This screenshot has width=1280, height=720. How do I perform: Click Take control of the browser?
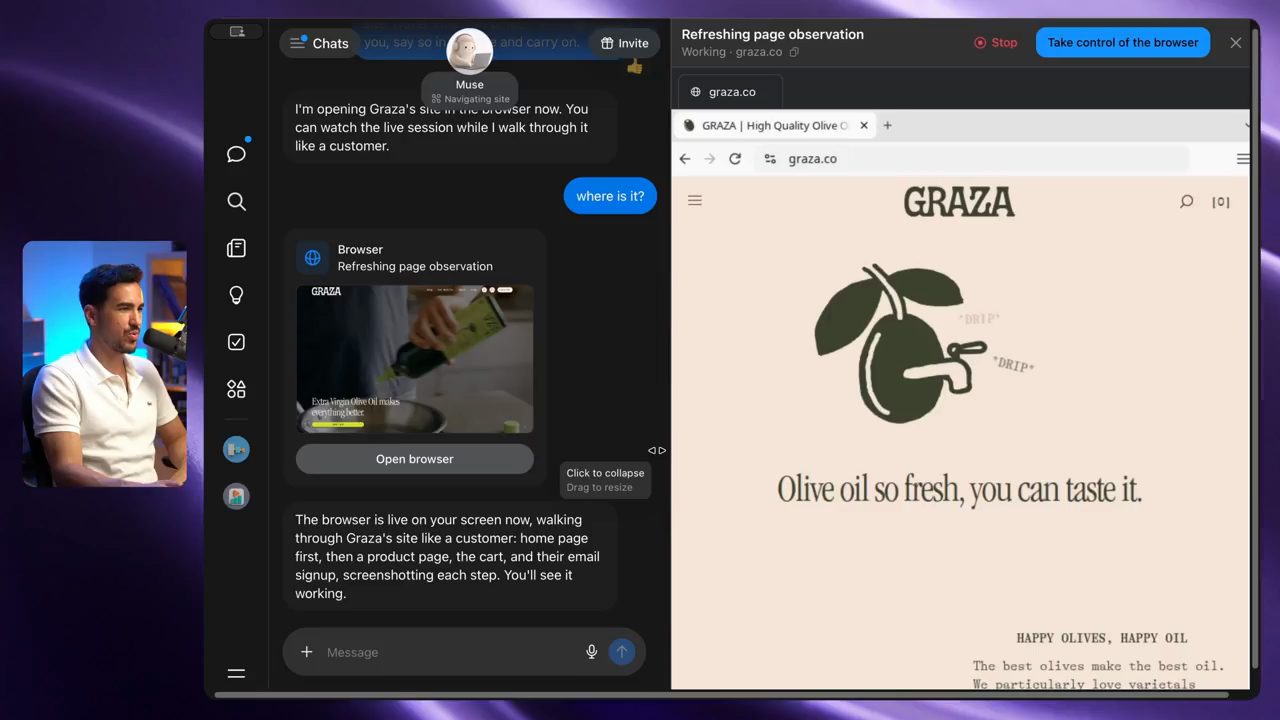(x=1123, y=43)
